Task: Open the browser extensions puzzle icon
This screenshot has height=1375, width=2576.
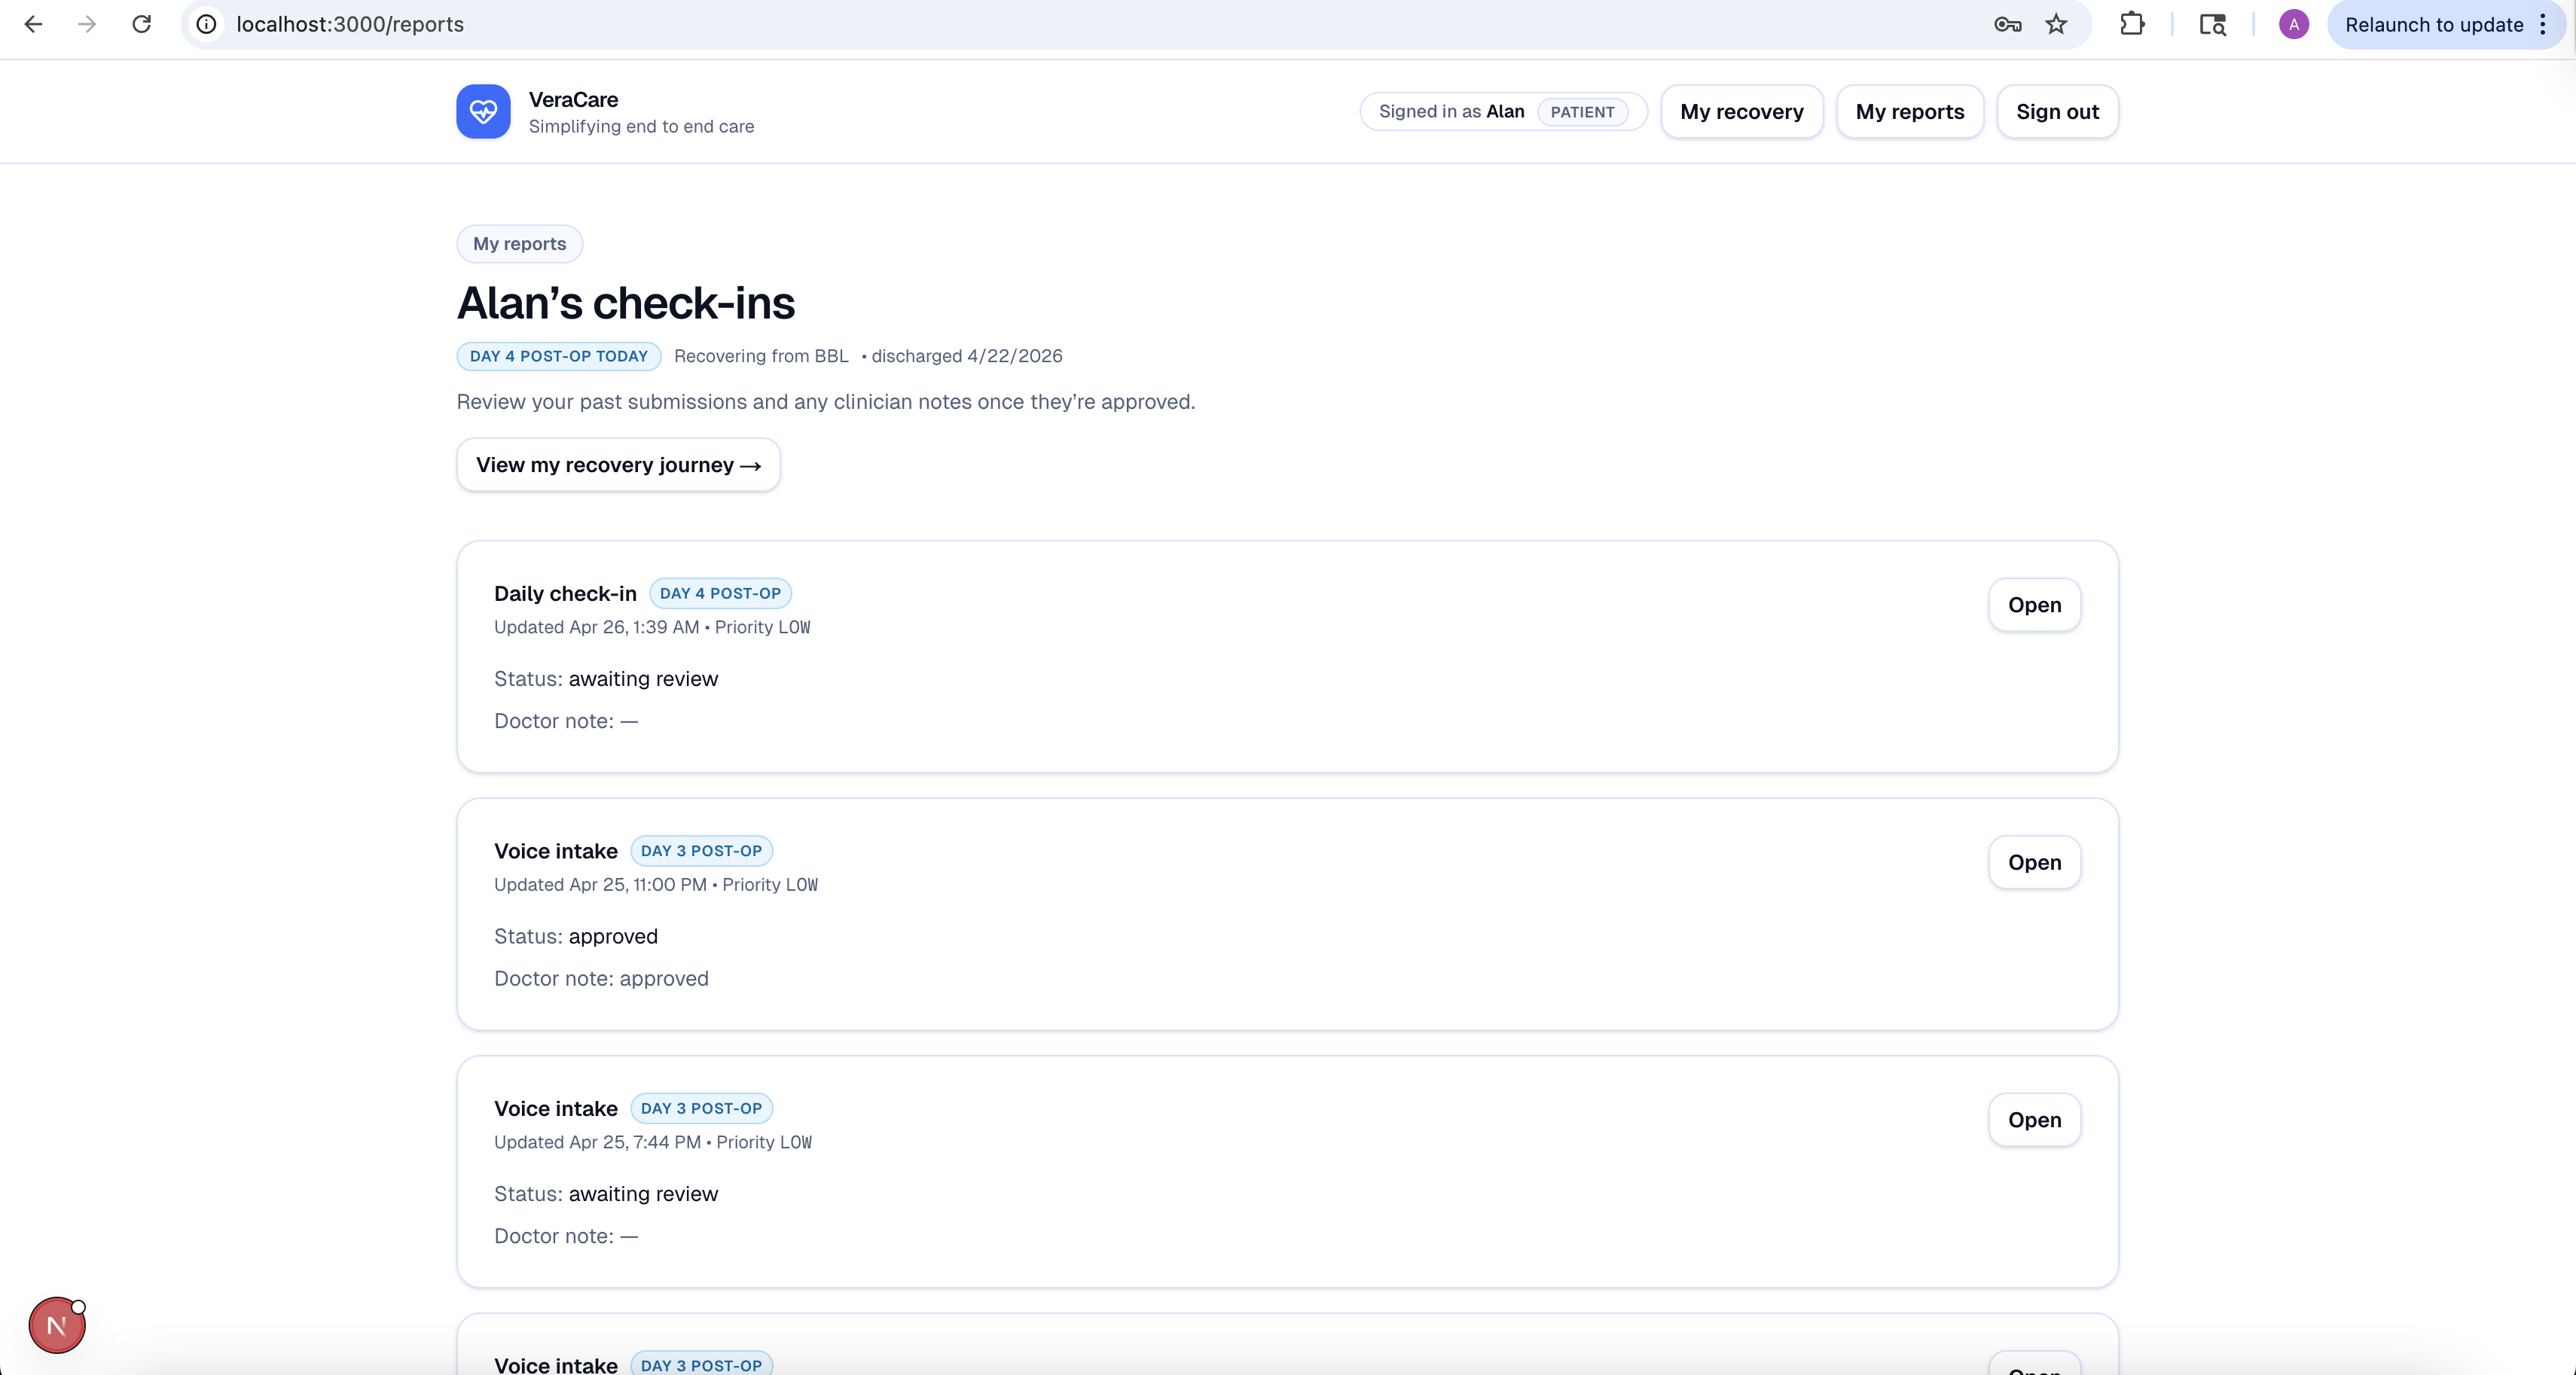Action: [2132, 24]
